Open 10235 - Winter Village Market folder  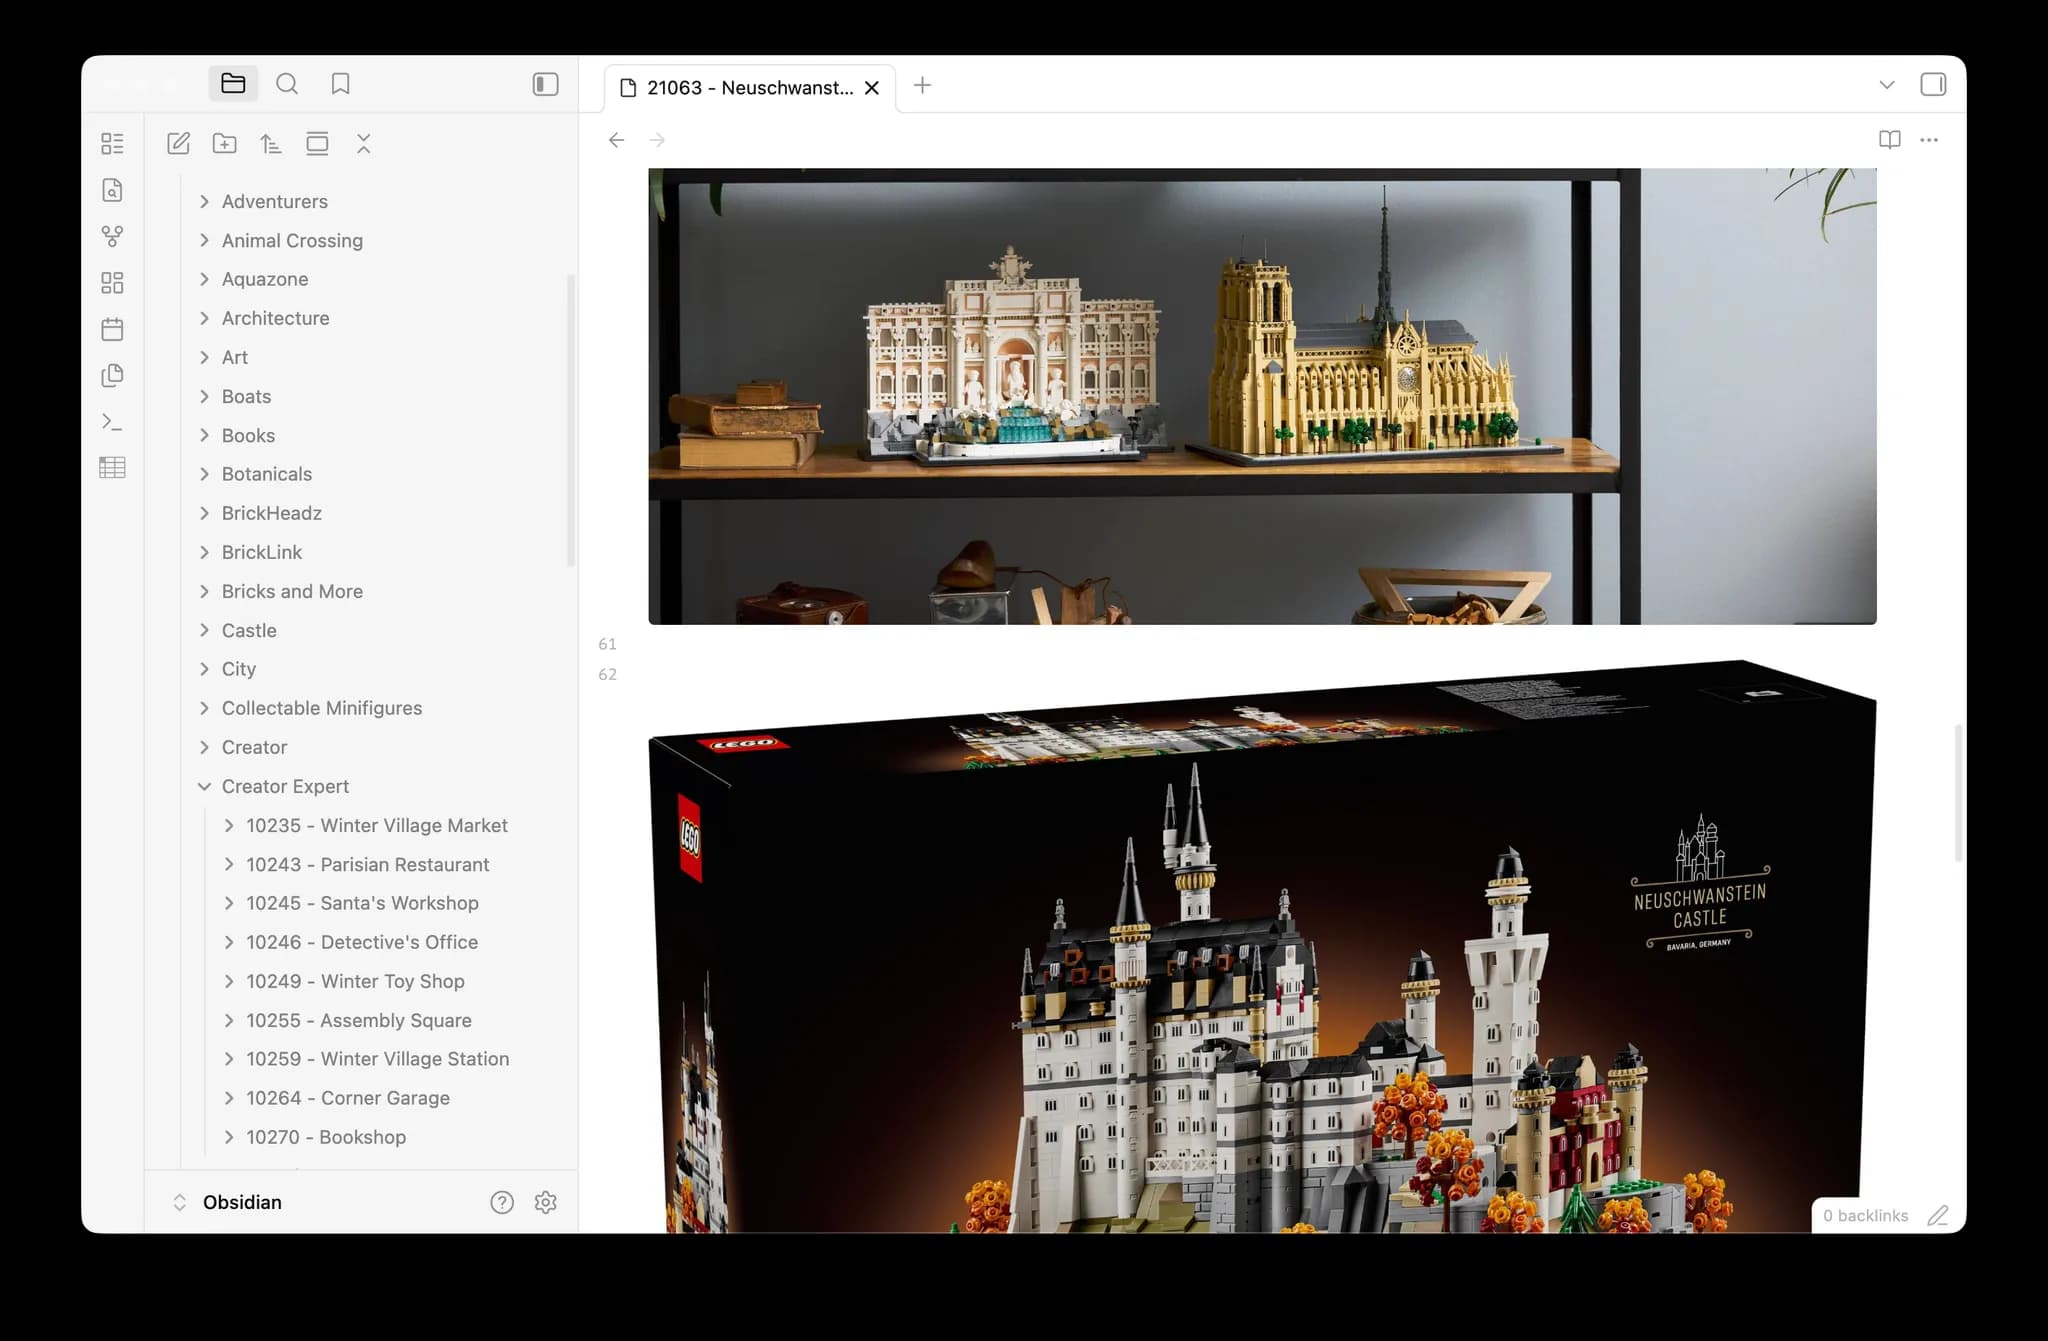[377, 825]
